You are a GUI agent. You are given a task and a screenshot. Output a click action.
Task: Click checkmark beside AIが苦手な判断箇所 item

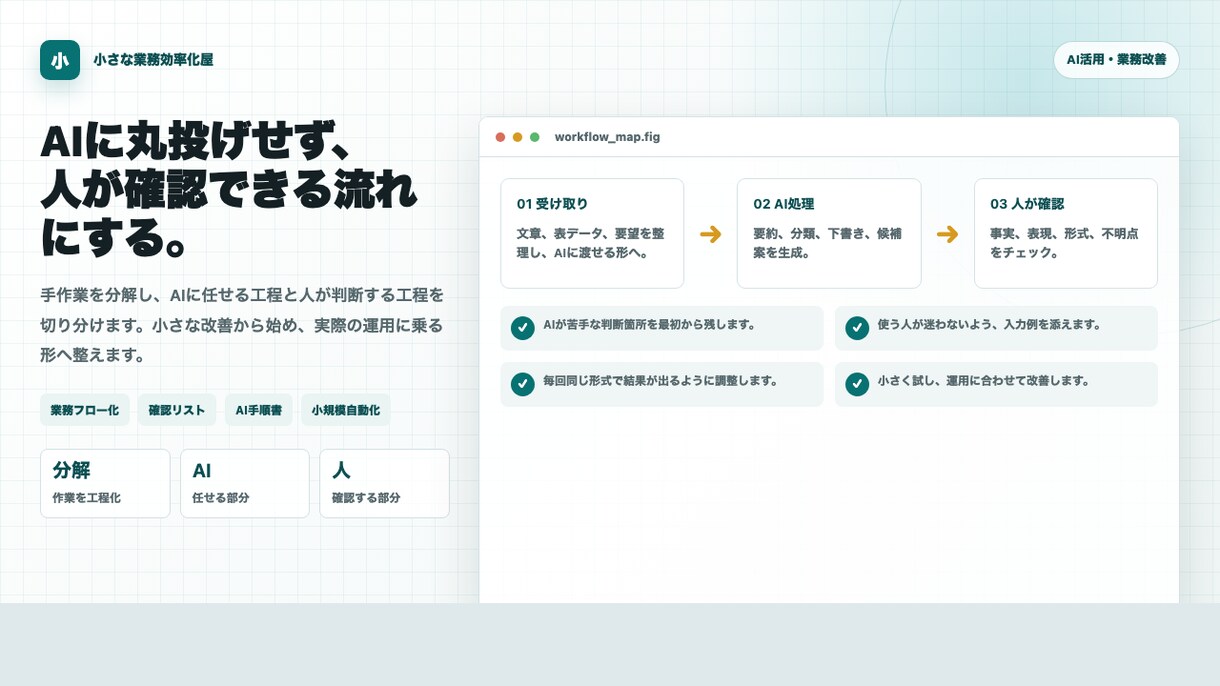pyautogui.click(x=522, y=328)
